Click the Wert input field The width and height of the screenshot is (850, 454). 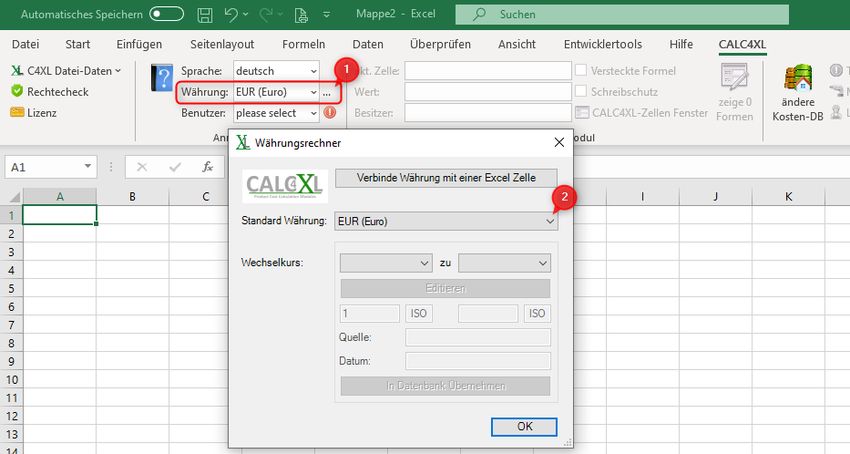click(487, 92)
